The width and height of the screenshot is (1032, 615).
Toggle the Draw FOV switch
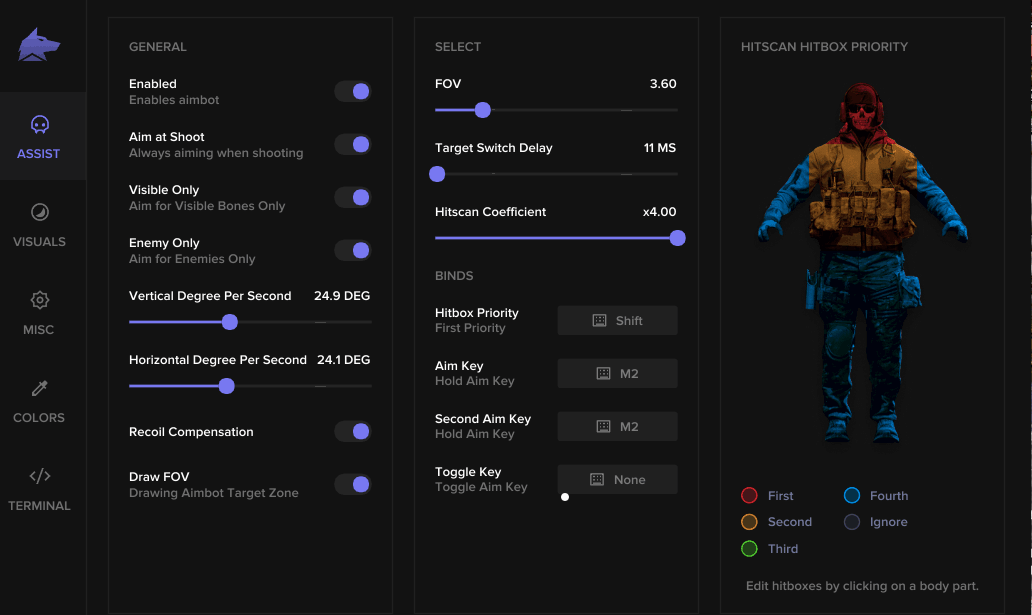[353, 485]
